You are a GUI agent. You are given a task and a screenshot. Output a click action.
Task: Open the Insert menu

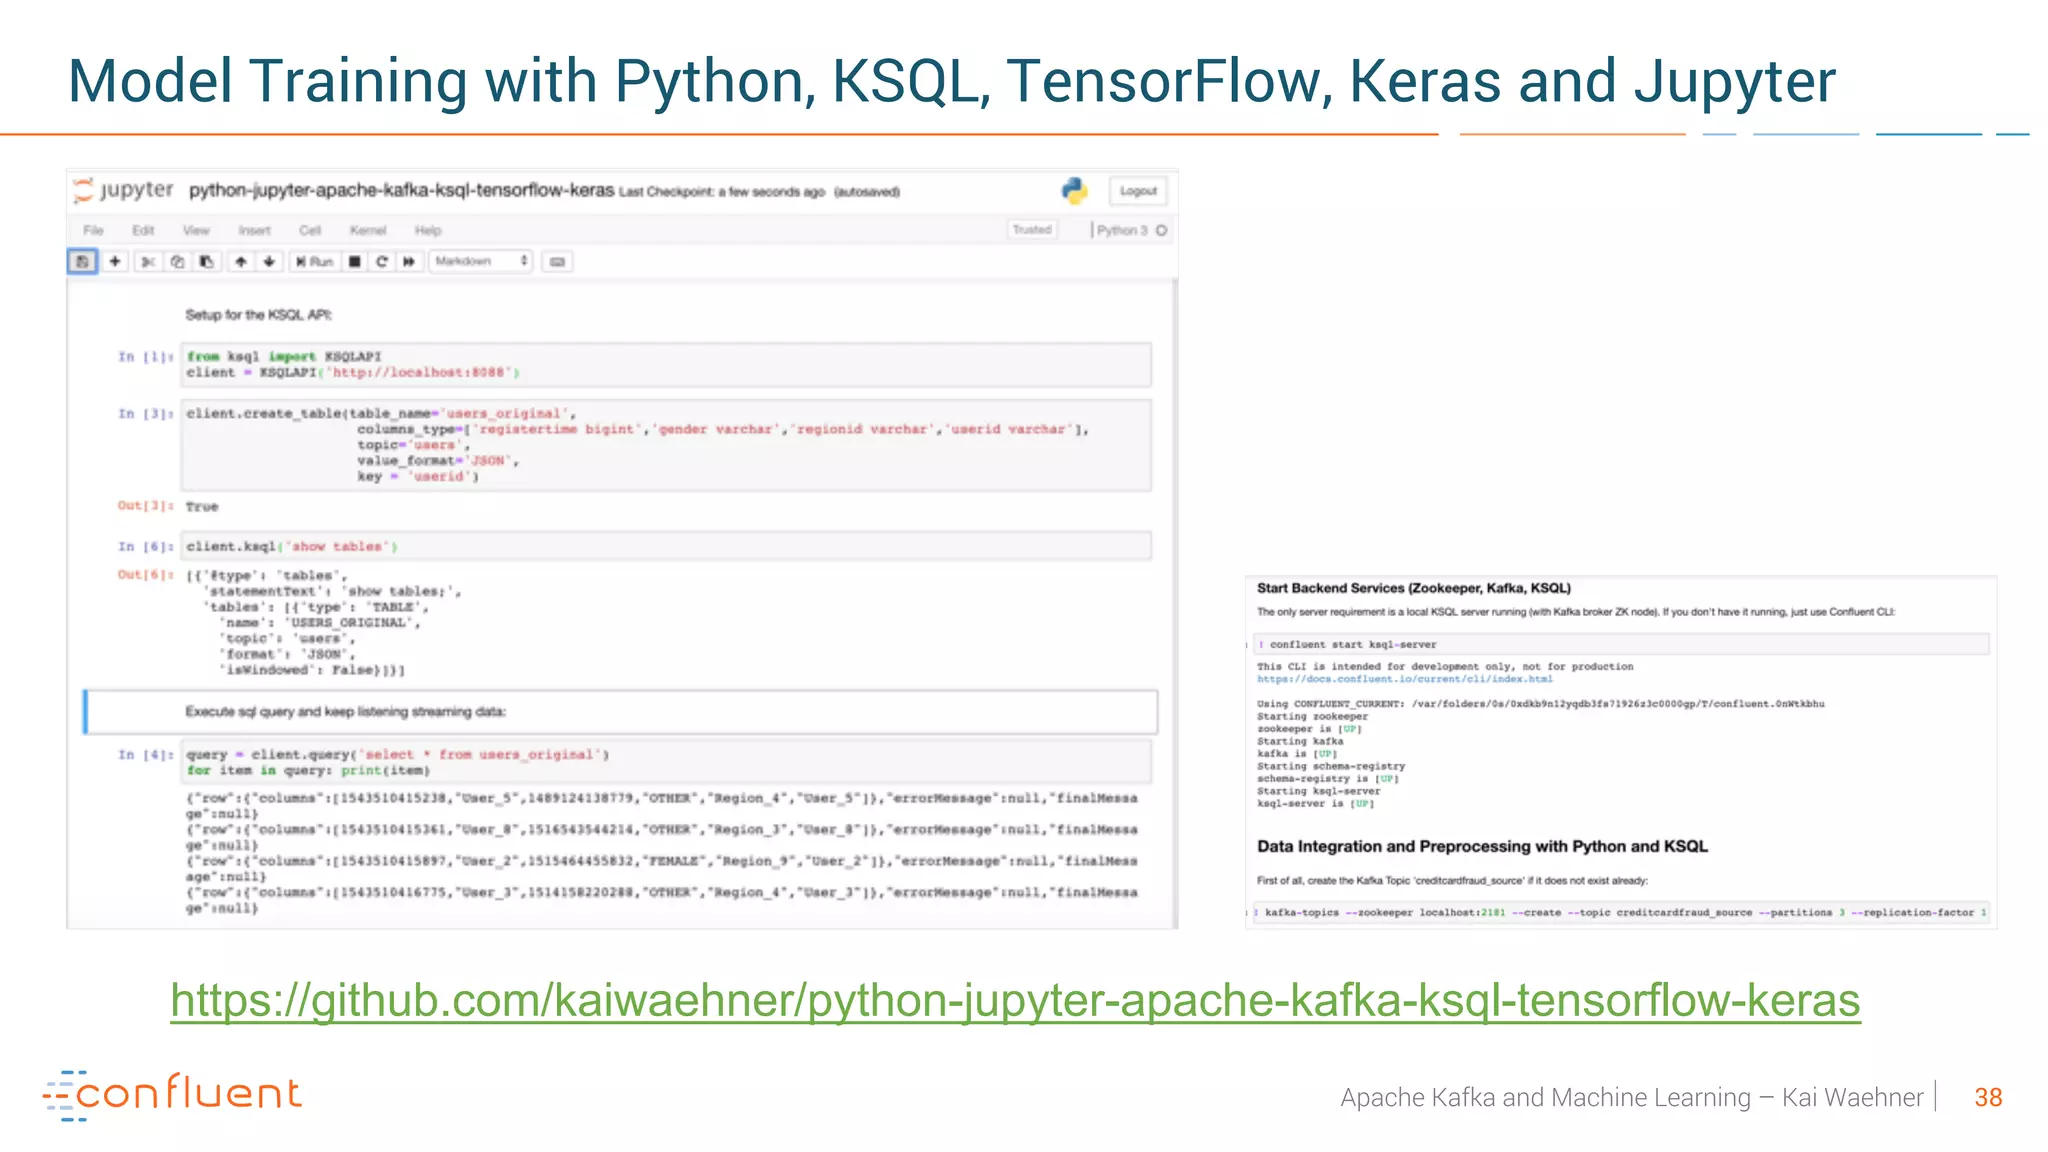254,230
